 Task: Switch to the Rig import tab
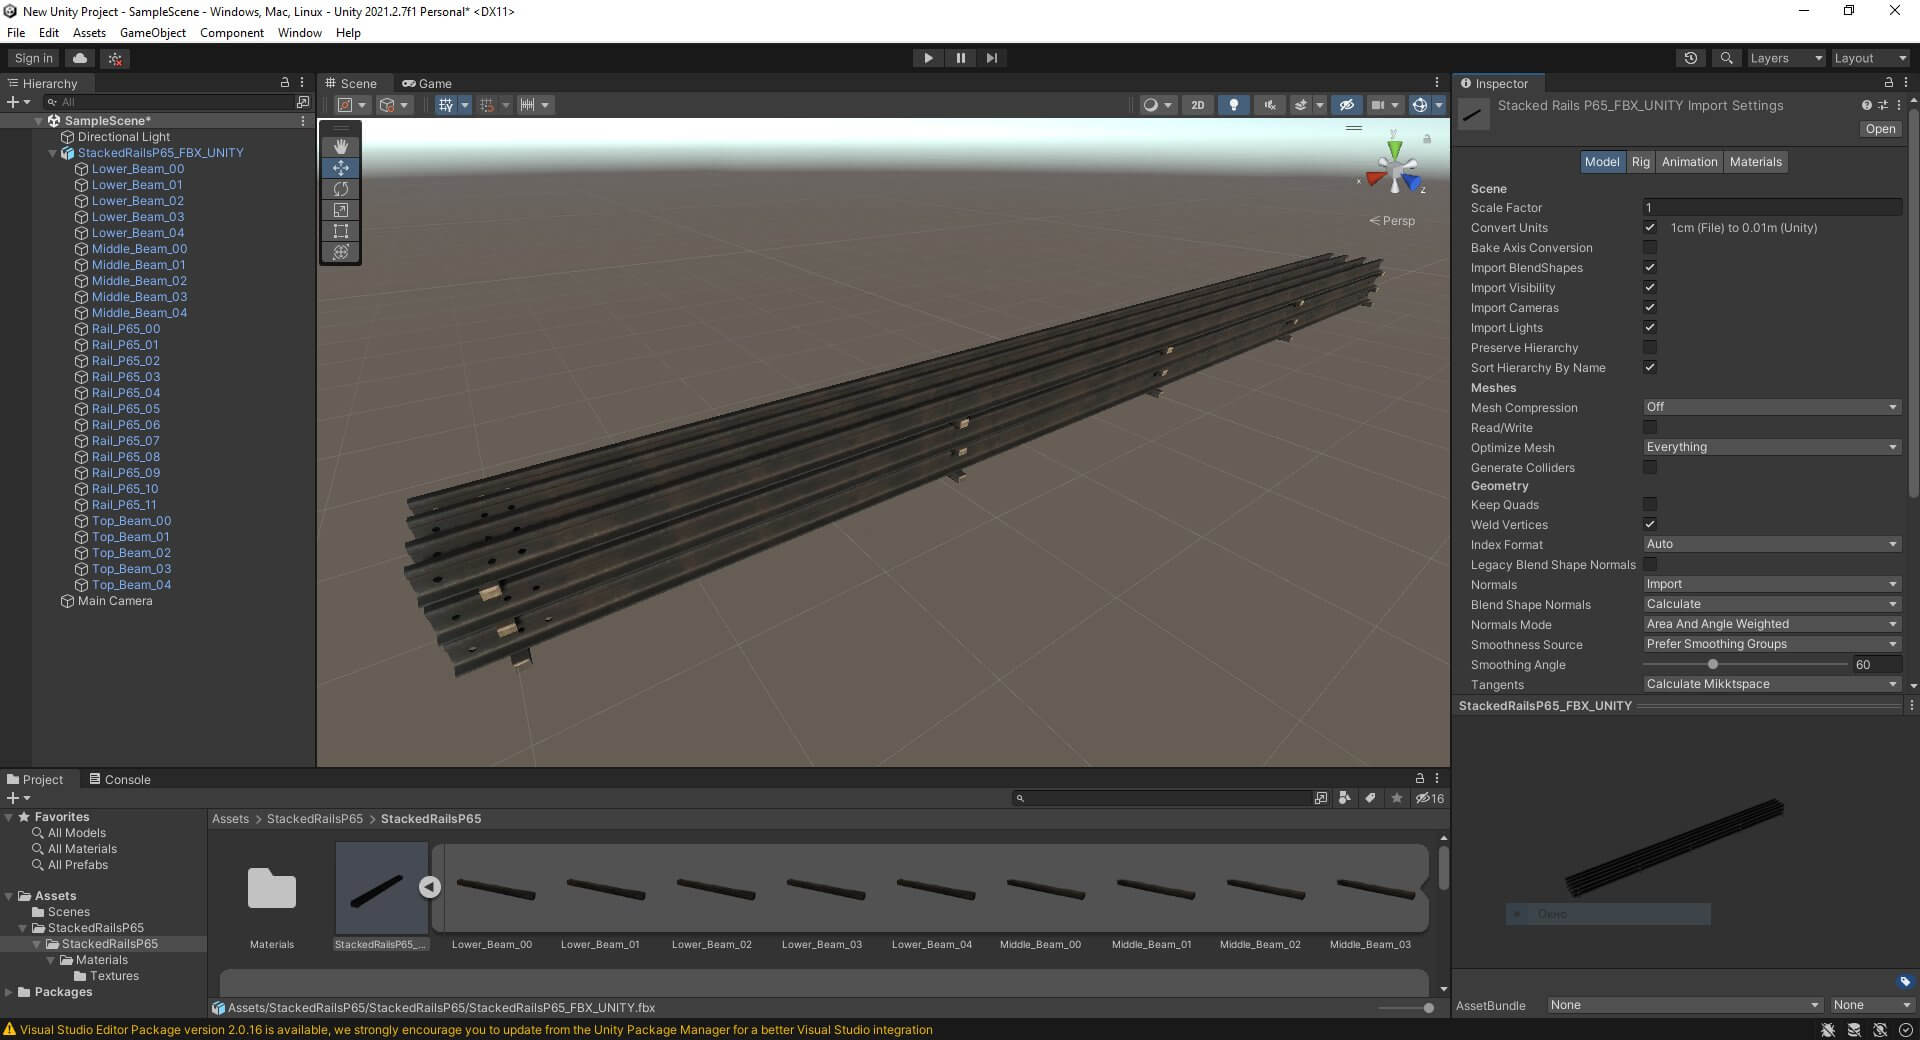(x=1640, y=162)
